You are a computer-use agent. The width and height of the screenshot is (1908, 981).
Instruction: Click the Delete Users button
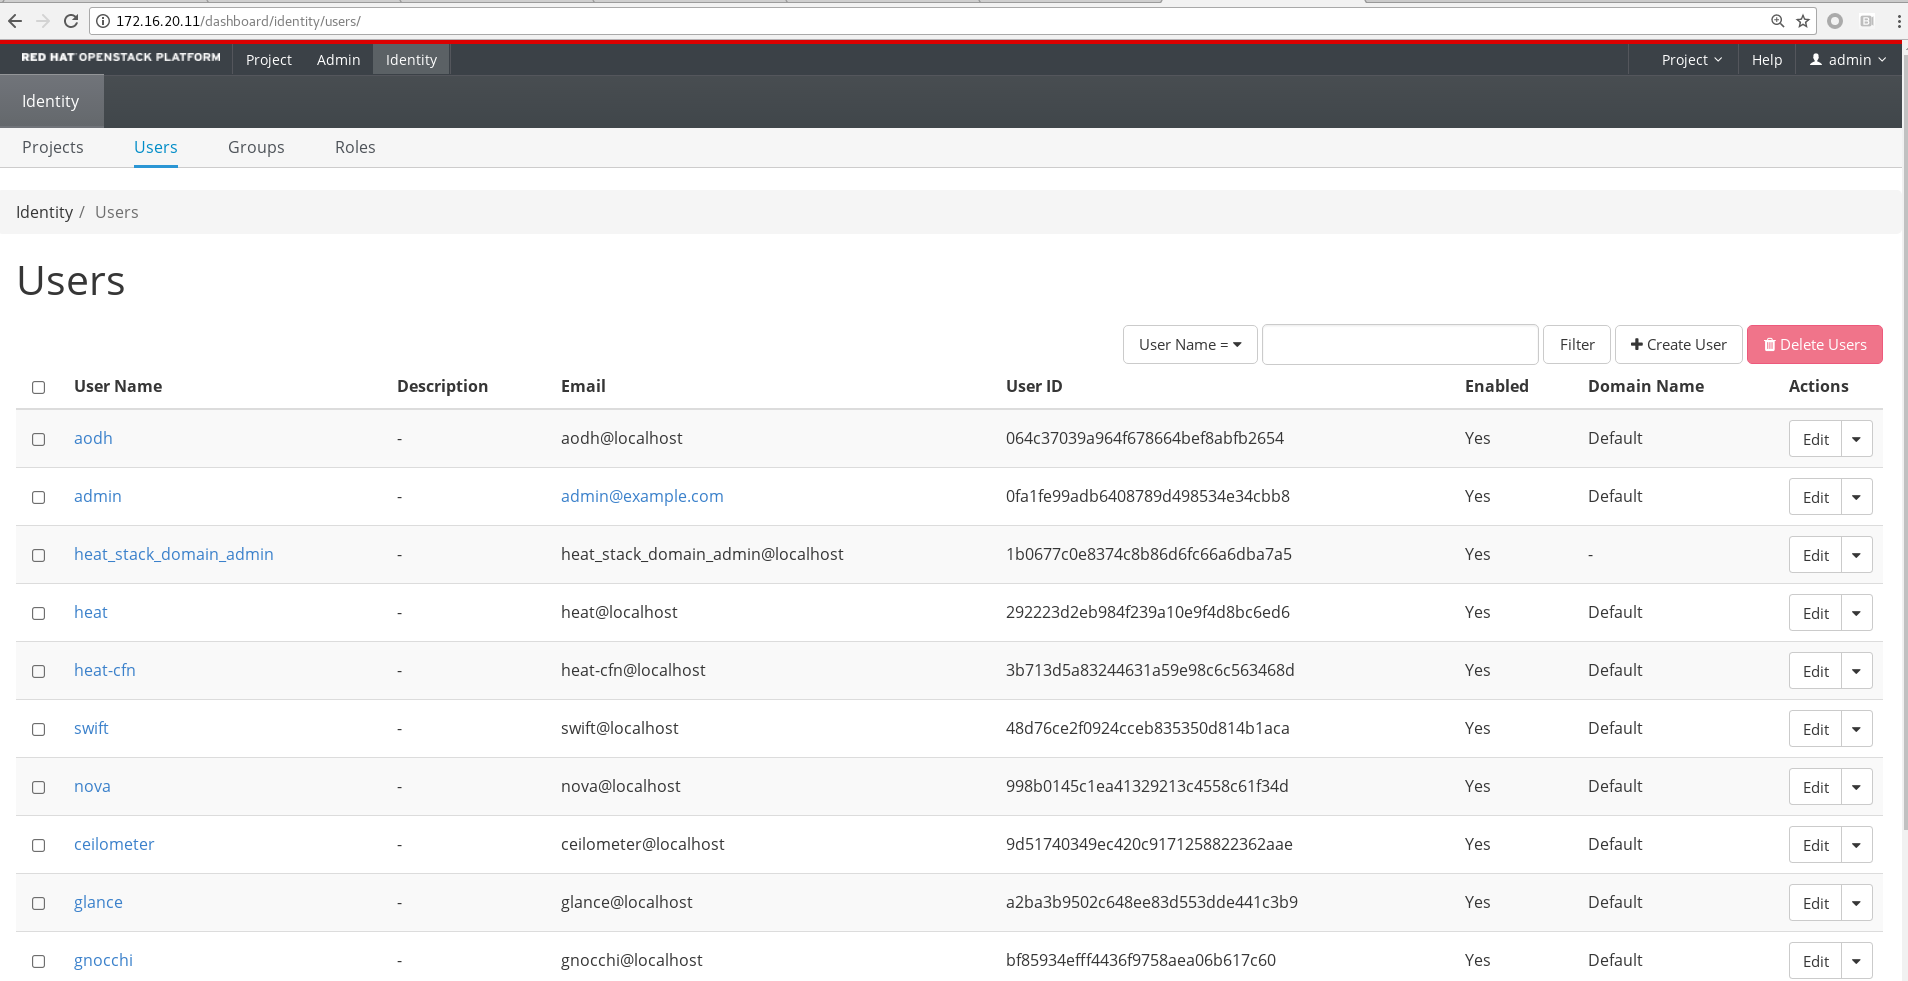[x=1814, y=344]
